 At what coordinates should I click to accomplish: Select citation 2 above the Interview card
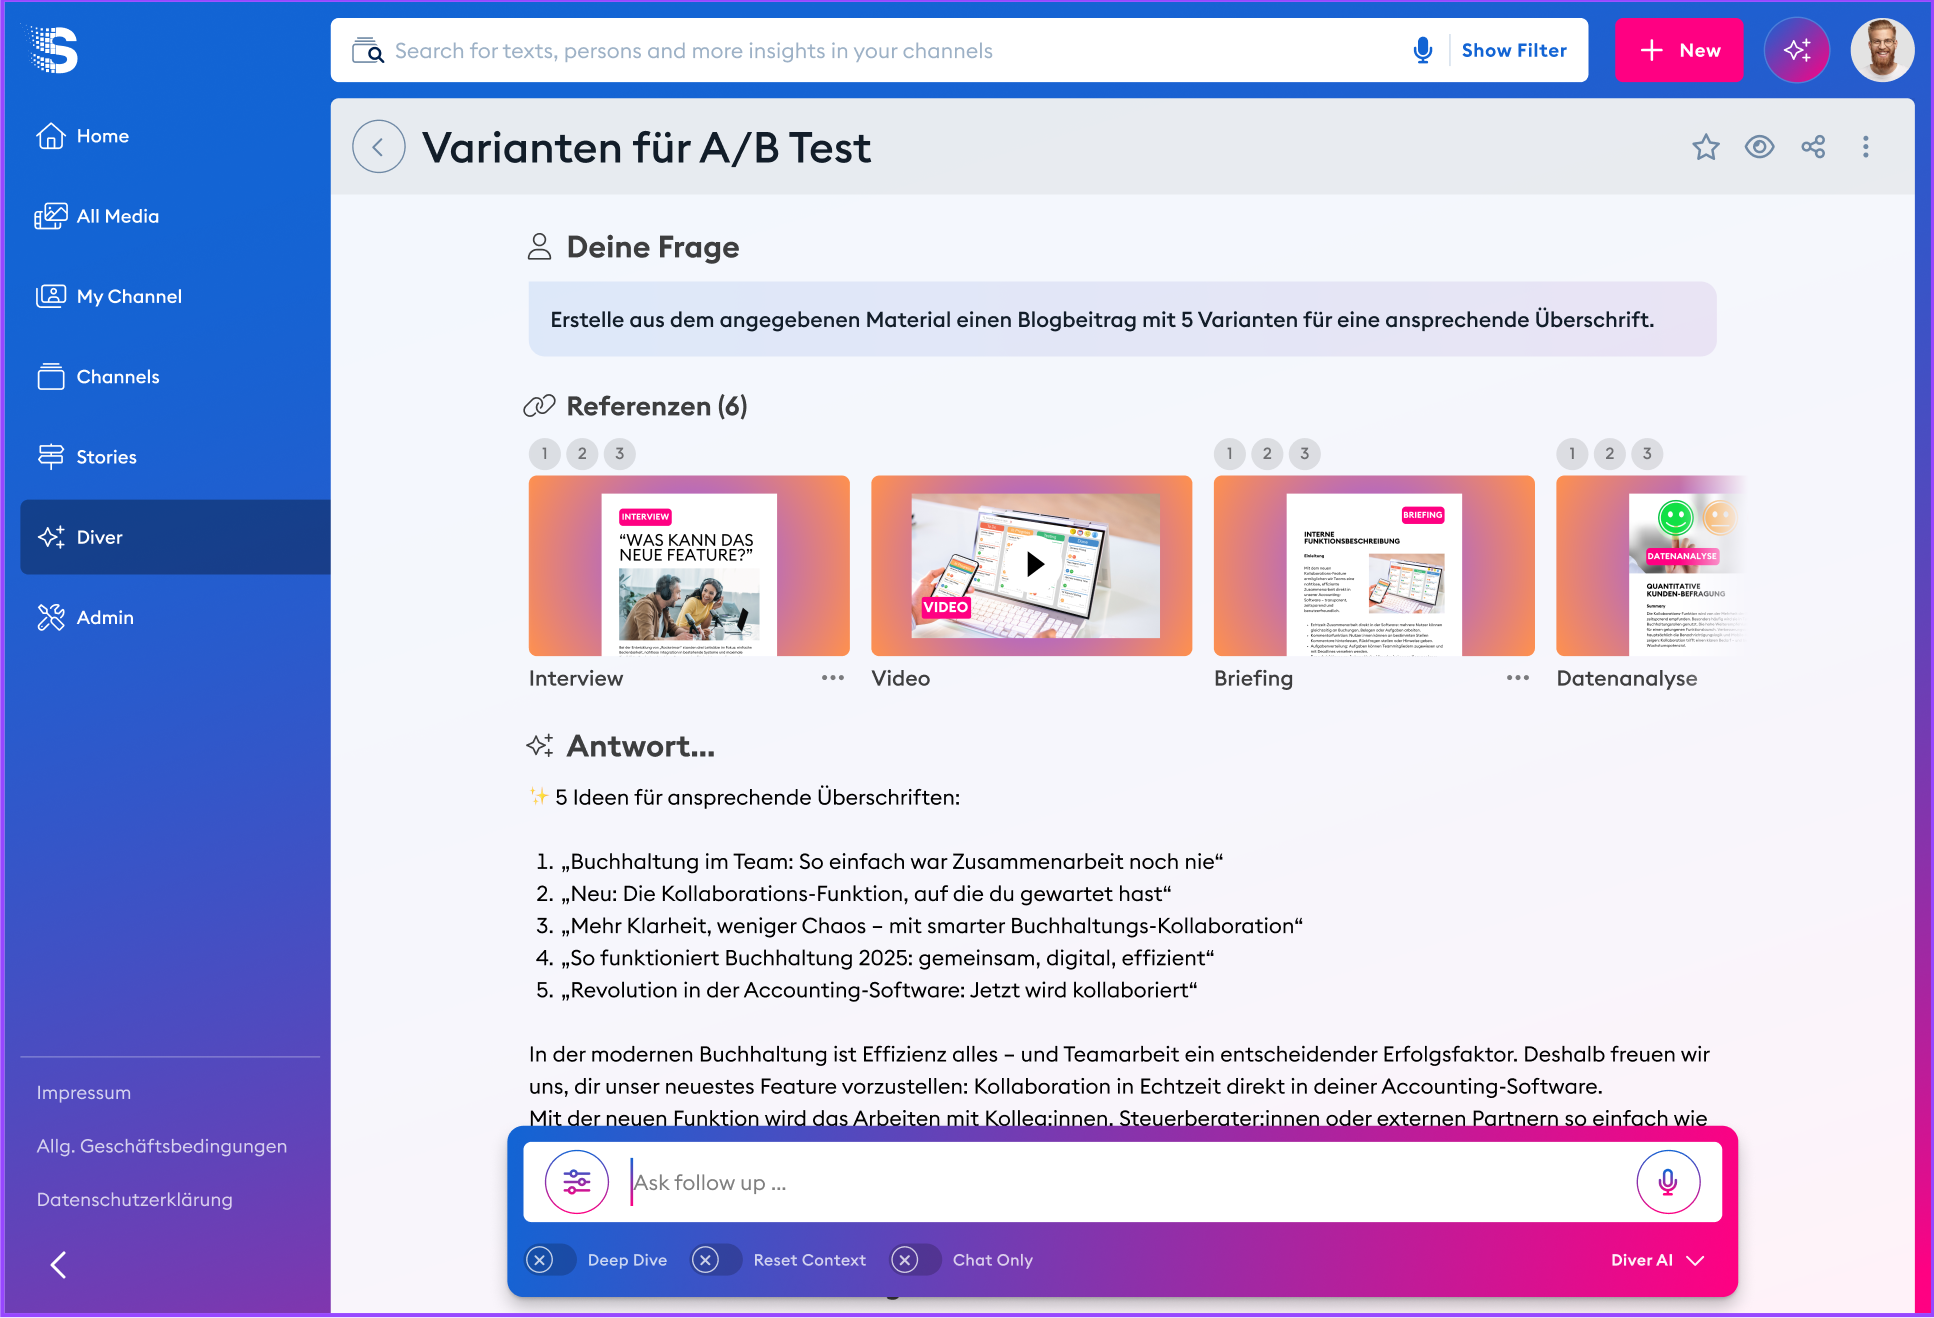582,454
